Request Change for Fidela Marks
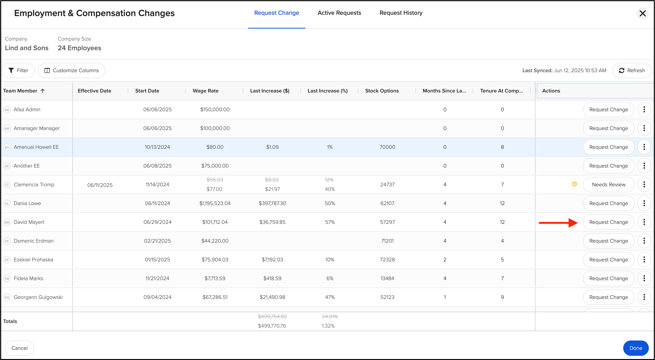The width and height of the screenshot is (655, 360). click(609, 279)
